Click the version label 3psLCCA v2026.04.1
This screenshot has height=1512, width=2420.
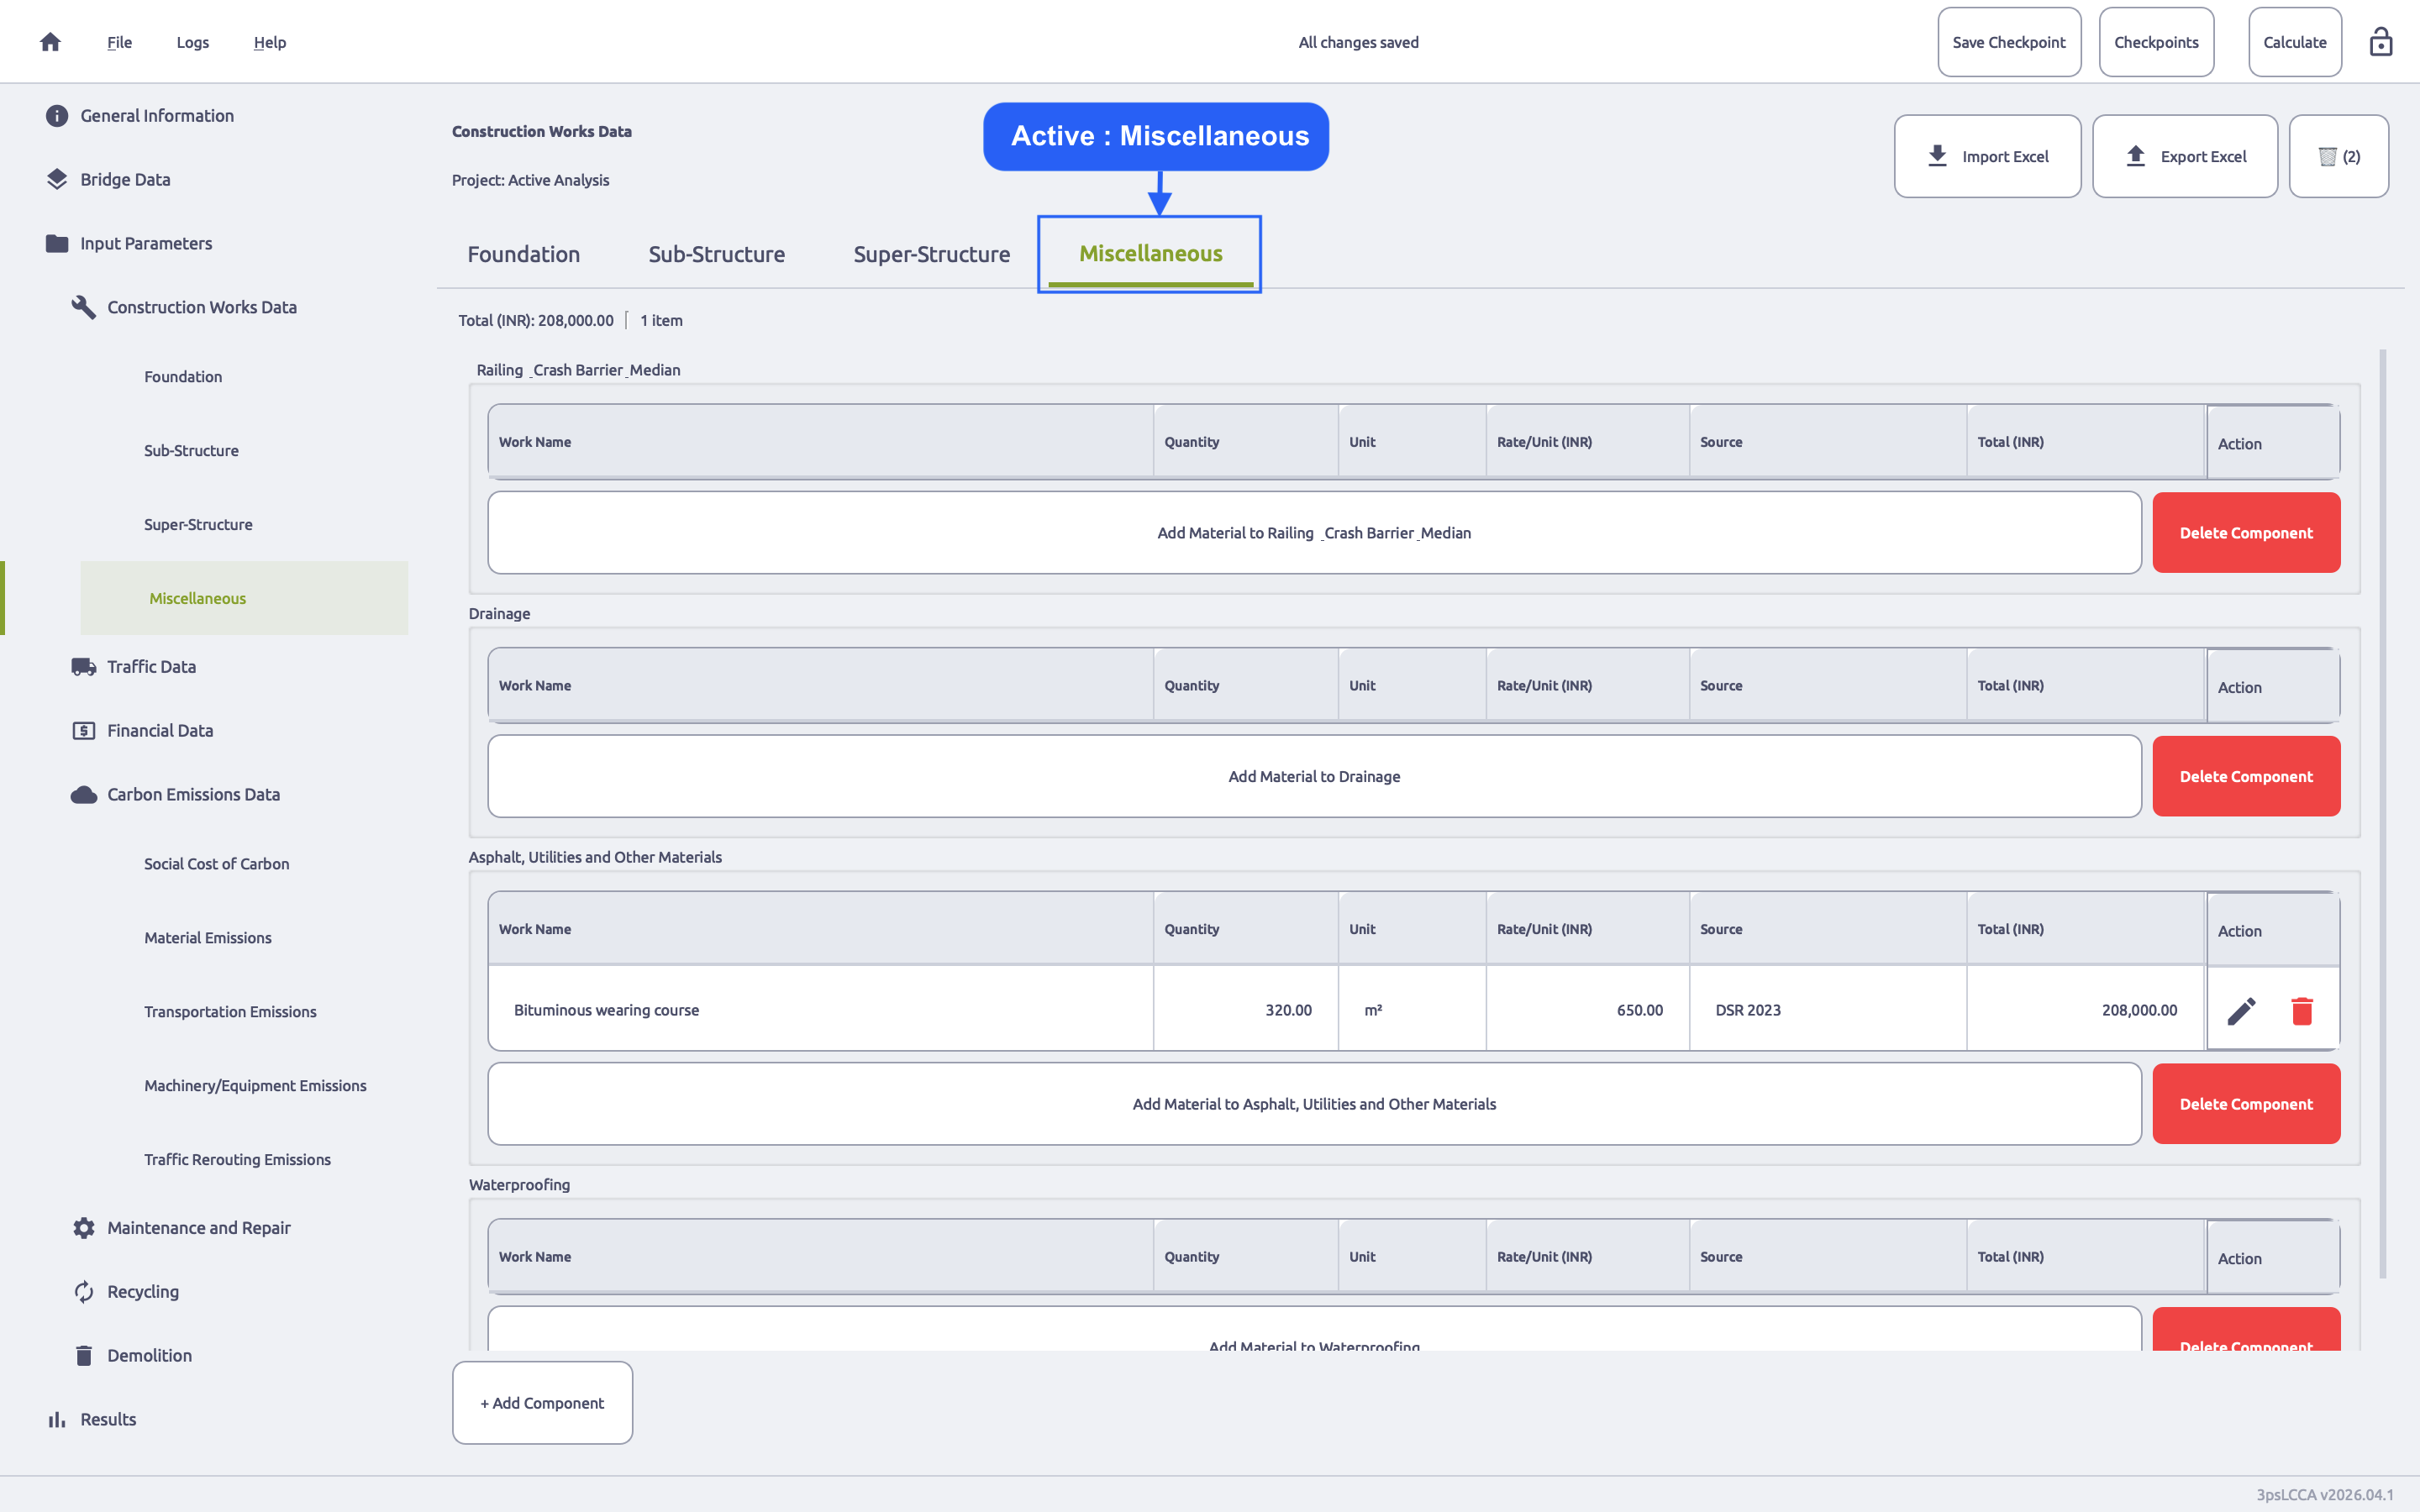pos(2324,1495)
